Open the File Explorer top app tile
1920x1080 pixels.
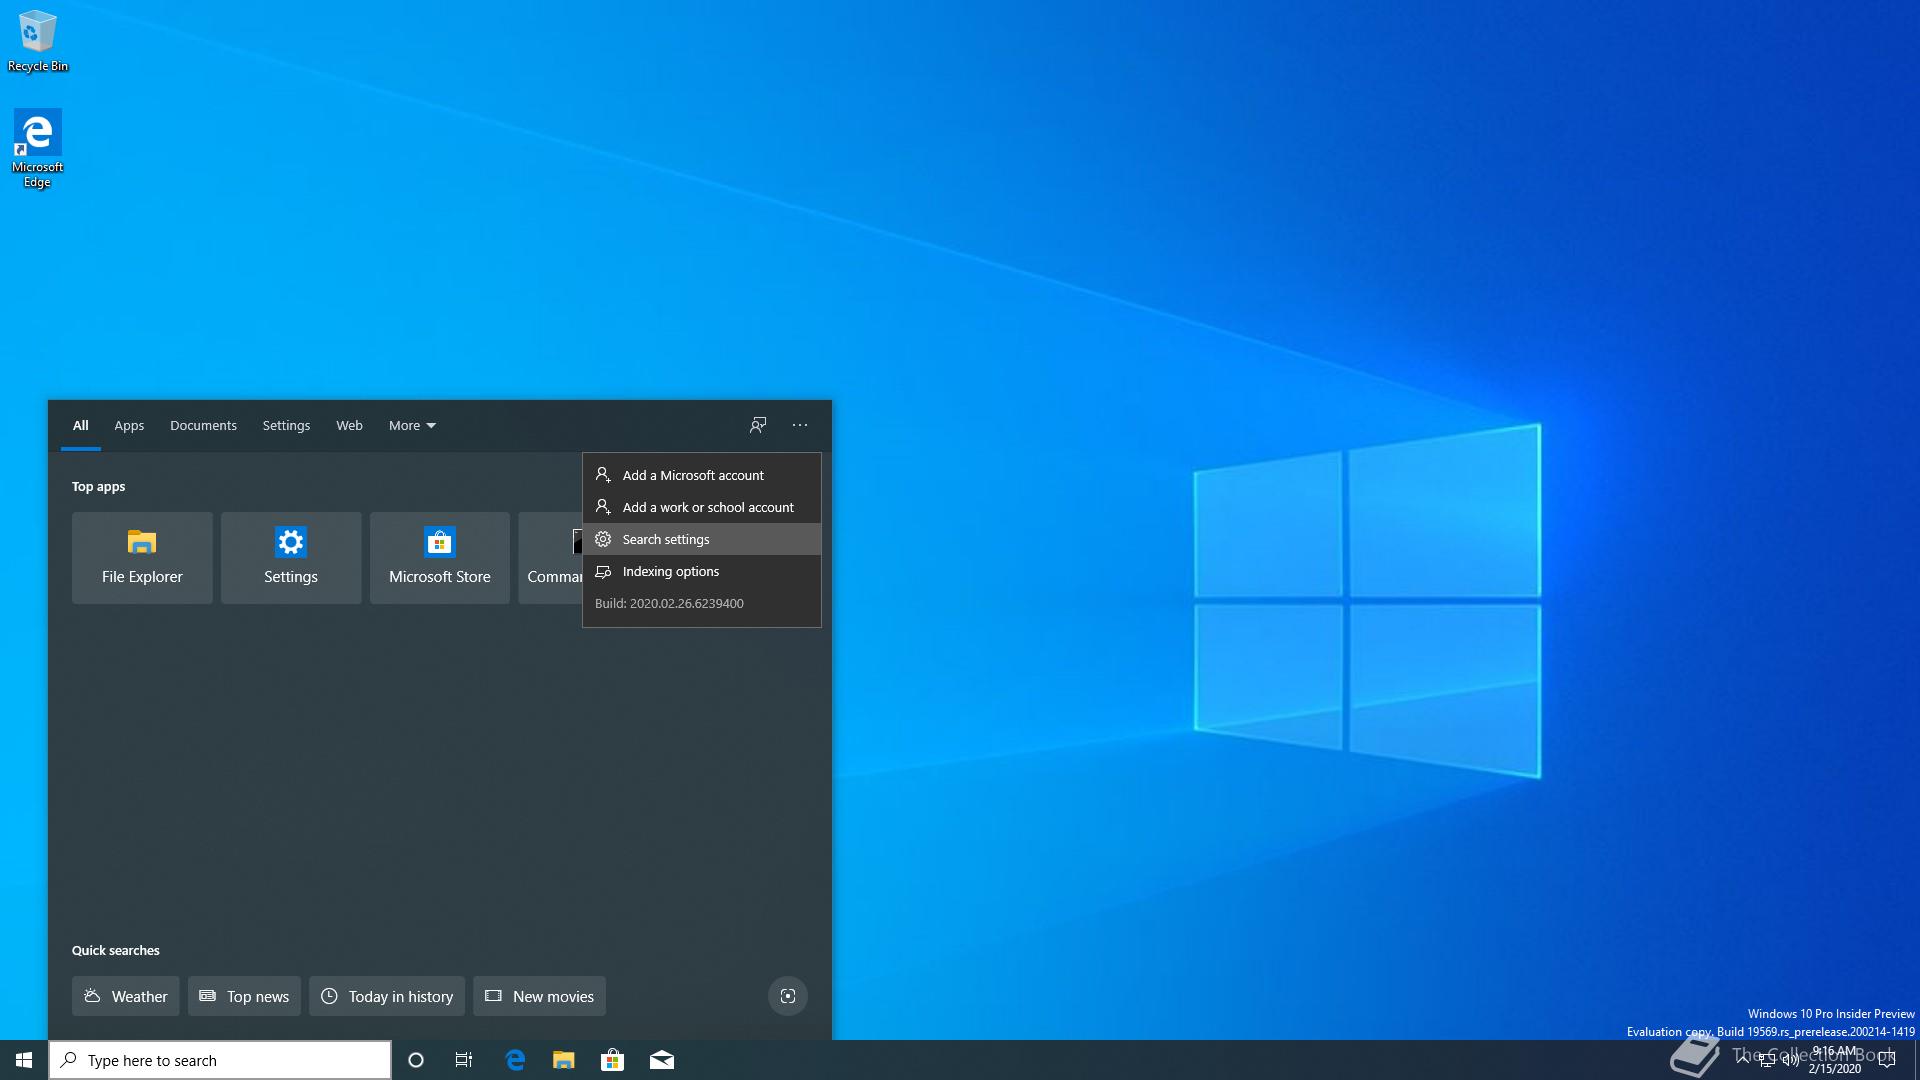pyautogui.click(x=142, y=558)
